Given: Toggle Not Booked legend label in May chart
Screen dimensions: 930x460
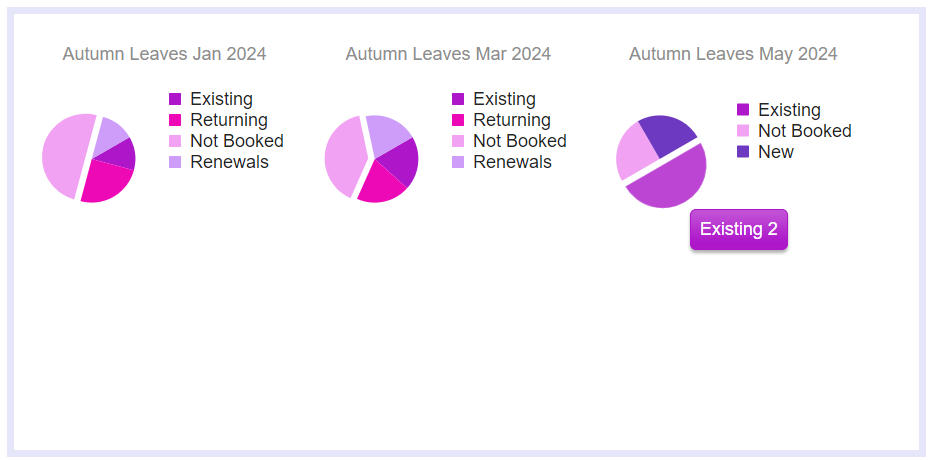Looking at the screenshot, I should 805,131.
